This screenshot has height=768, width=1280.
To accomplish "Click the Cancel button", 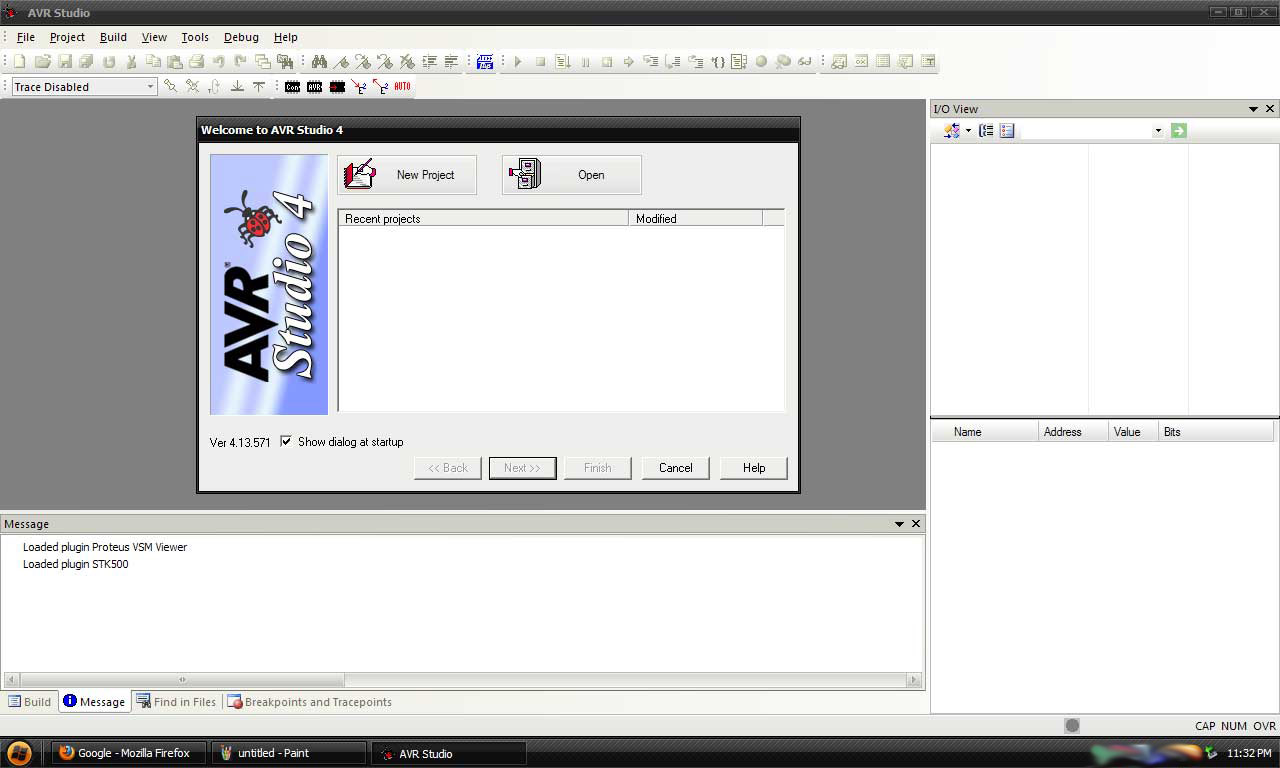I will [676, 468].
